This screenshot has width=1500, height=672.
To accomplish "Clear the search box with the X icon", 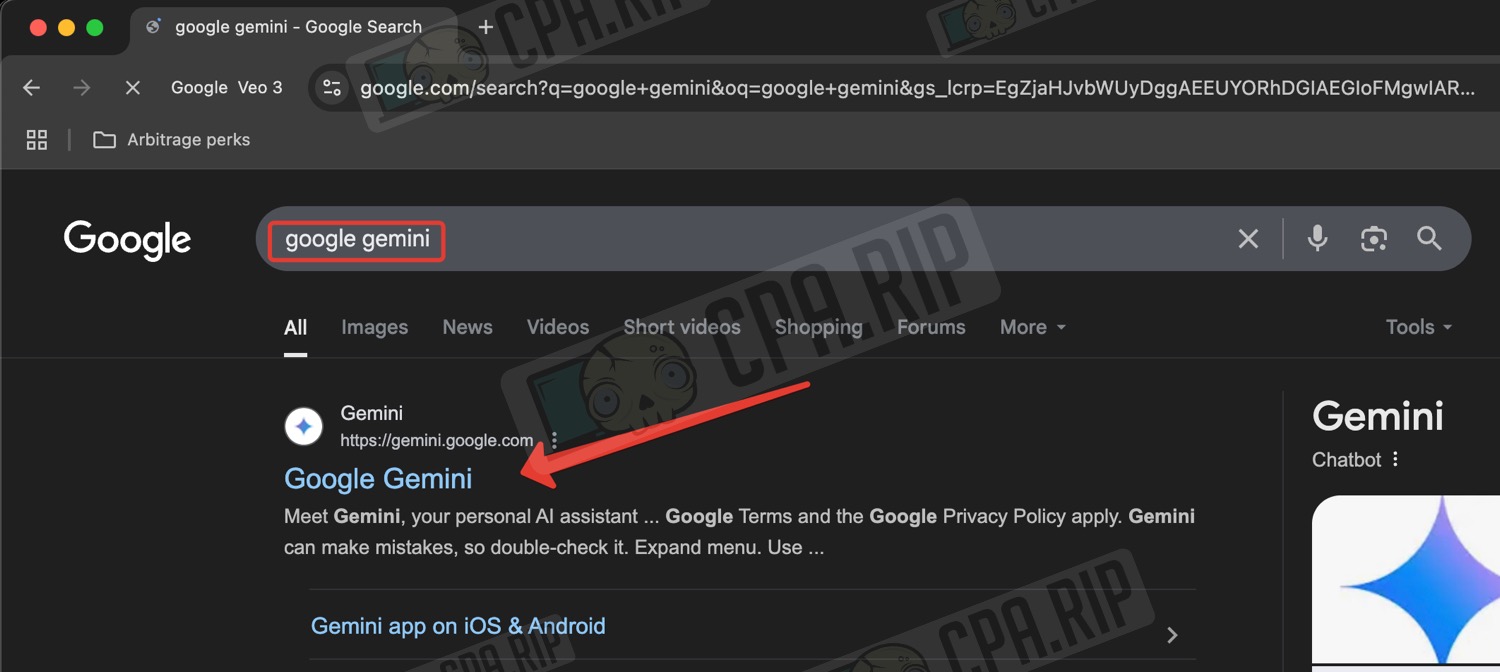I will tap(1248, 238).
